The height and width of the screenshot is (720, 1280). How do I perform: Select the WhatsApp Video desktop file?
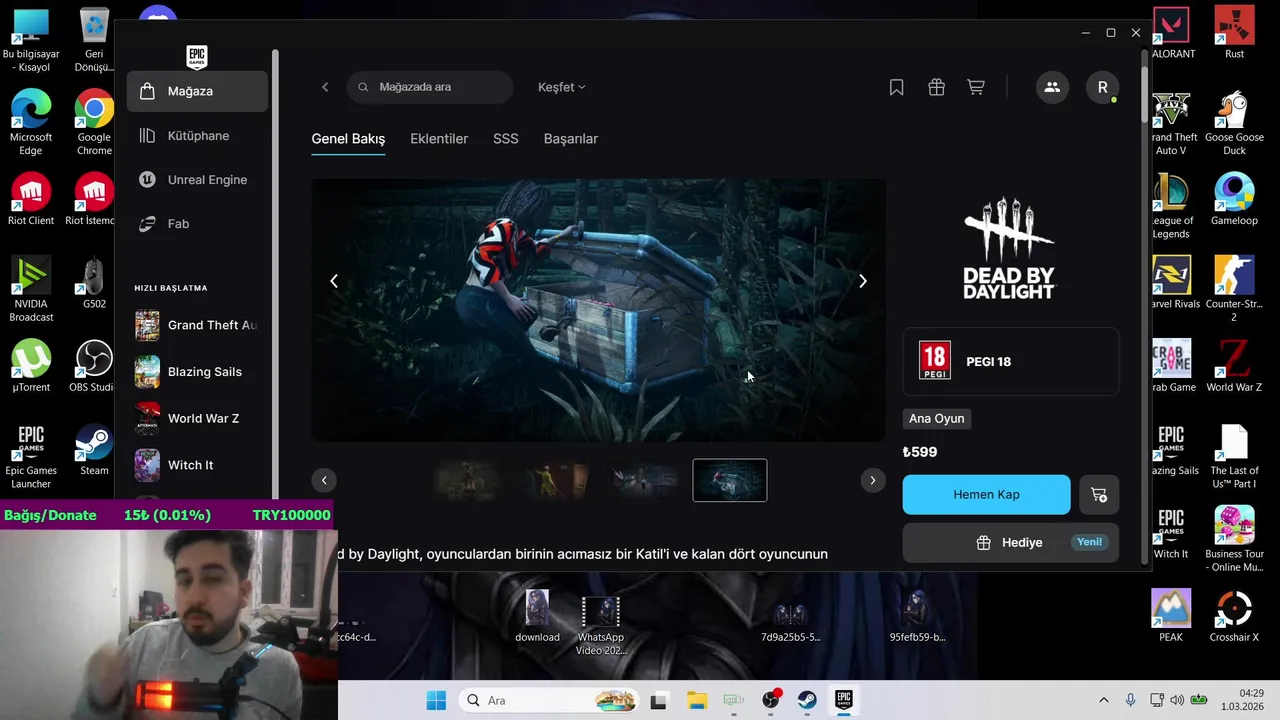601,625
